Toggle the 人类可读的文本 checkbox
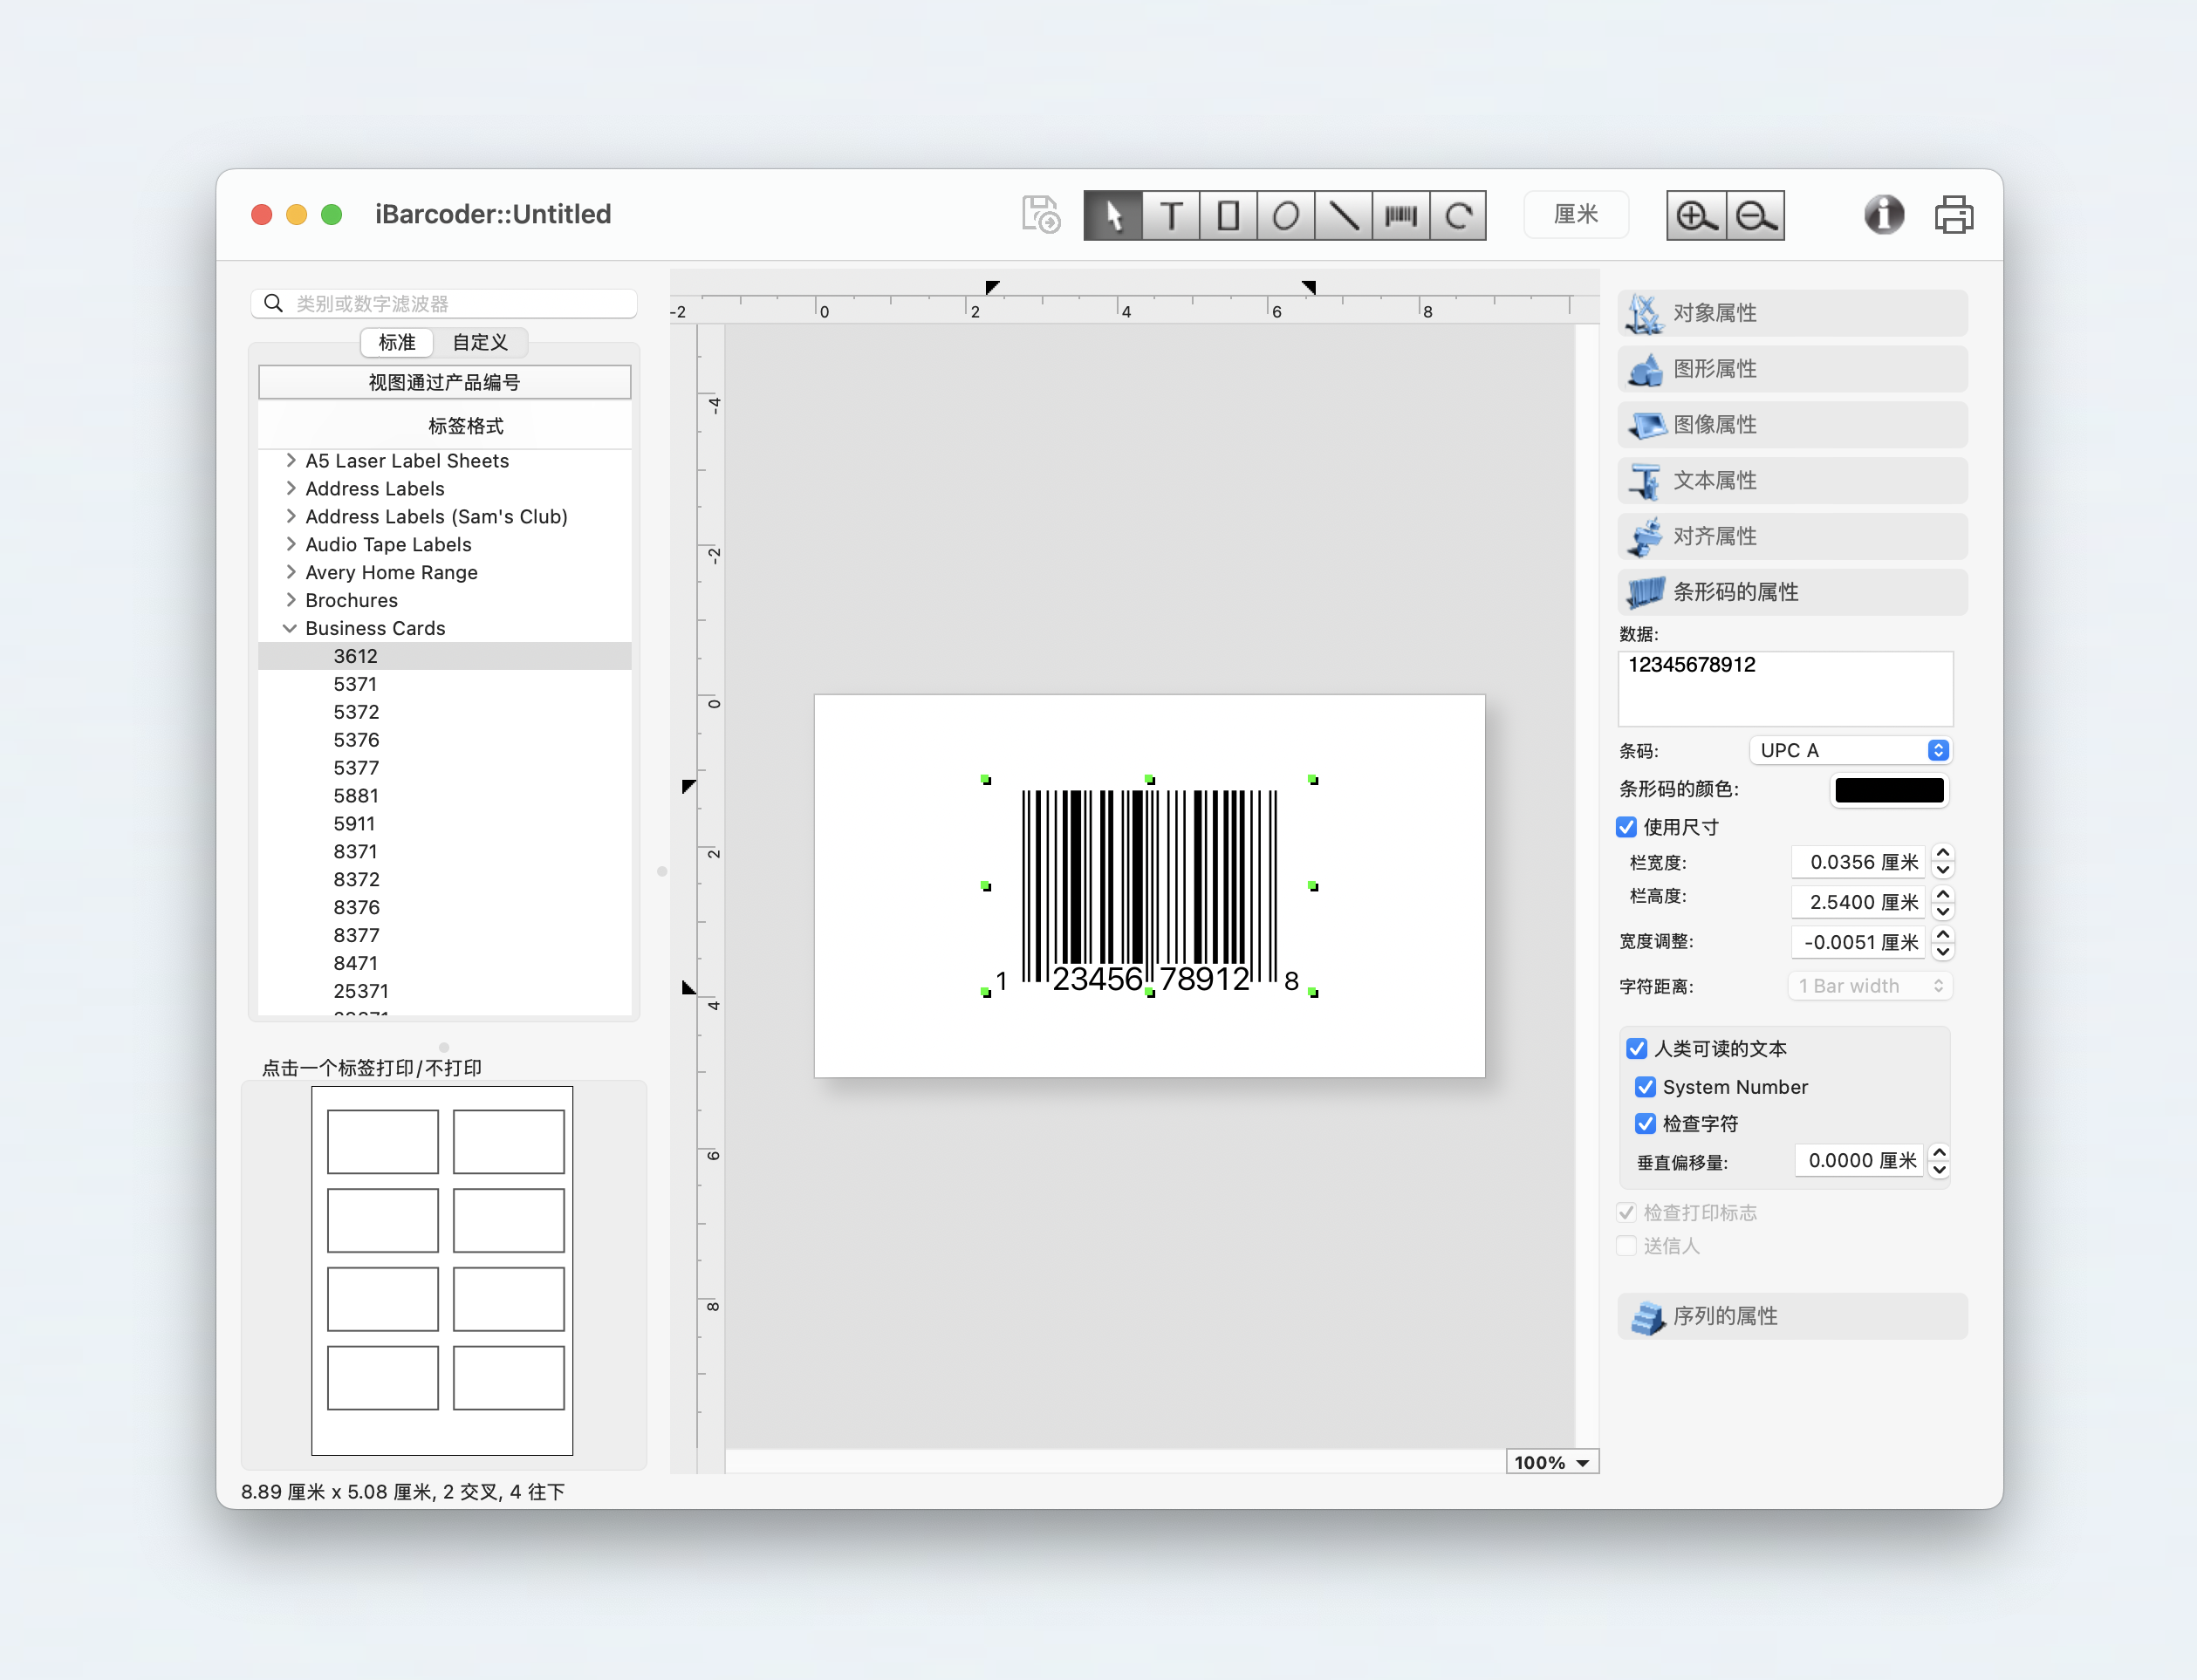Screen dimensions: 2197x1680 tap(1637, 1048)
